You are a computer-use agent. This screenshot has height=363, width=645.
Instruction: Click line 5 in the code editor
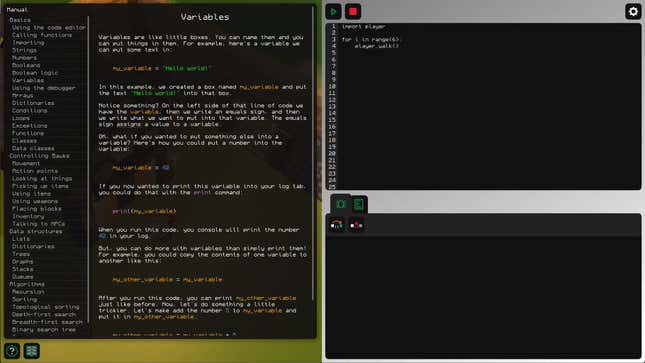[x=490, y=53]
